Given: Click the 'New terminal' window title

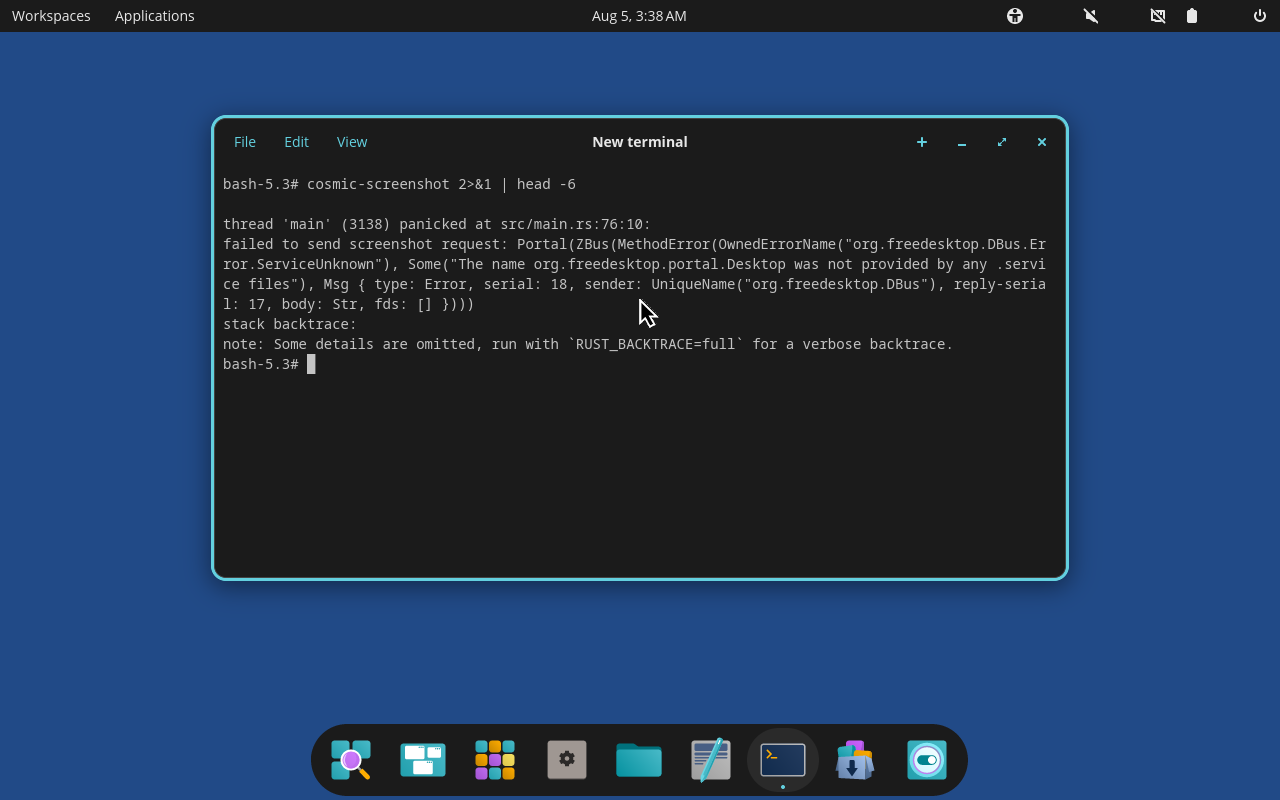Looking at the screenshot, I should 640,142.
